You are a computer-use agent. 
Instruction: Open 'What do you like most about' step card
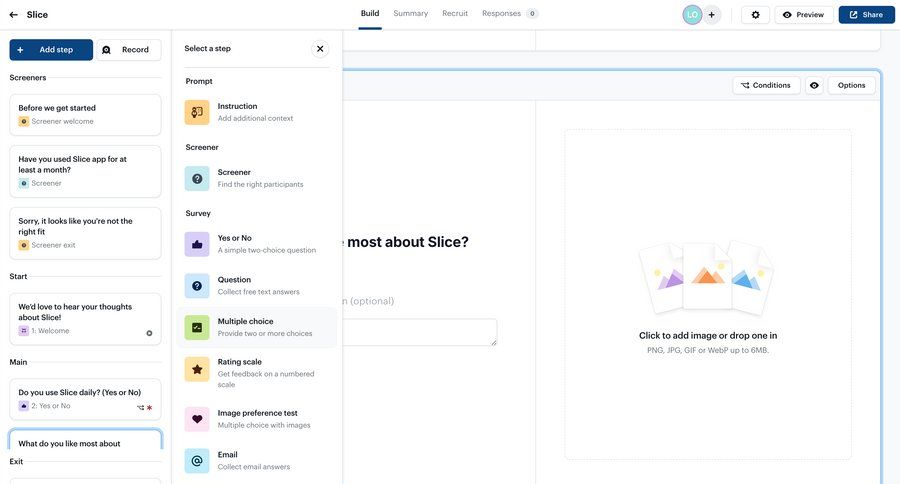(85, 439)
